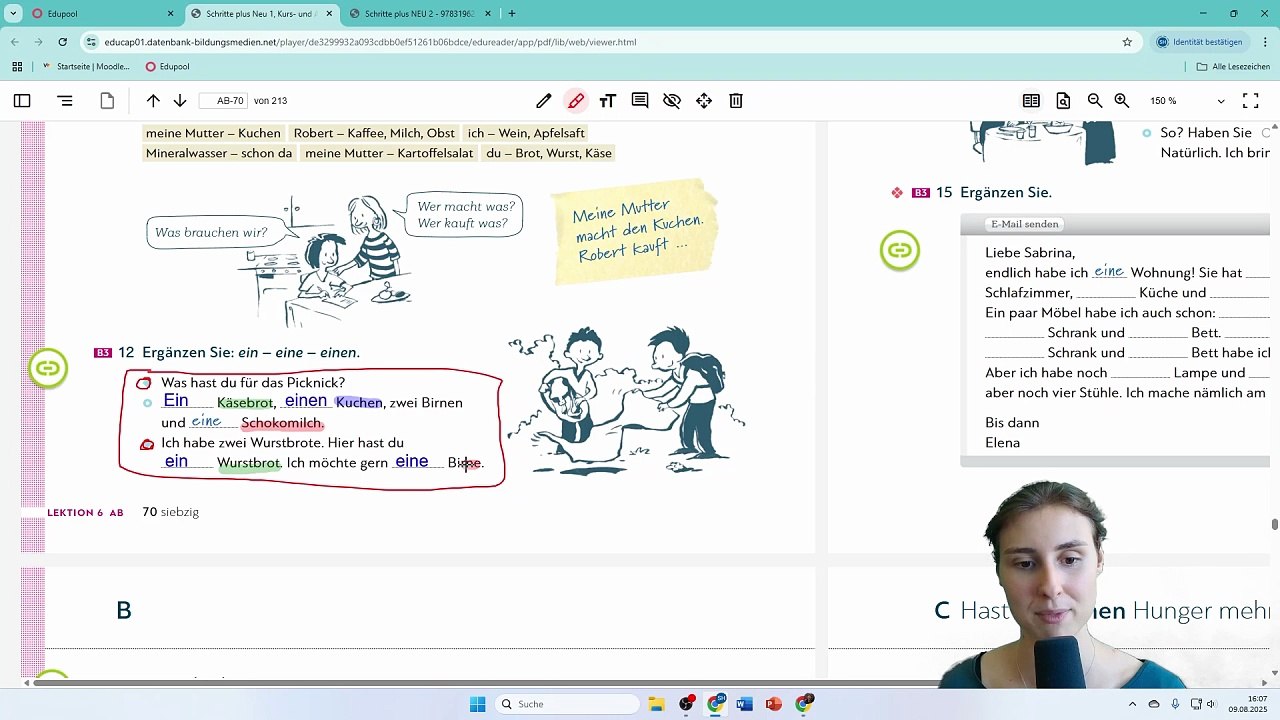
Task: Click the page number field AB-70
Action: tap(223, 101)
